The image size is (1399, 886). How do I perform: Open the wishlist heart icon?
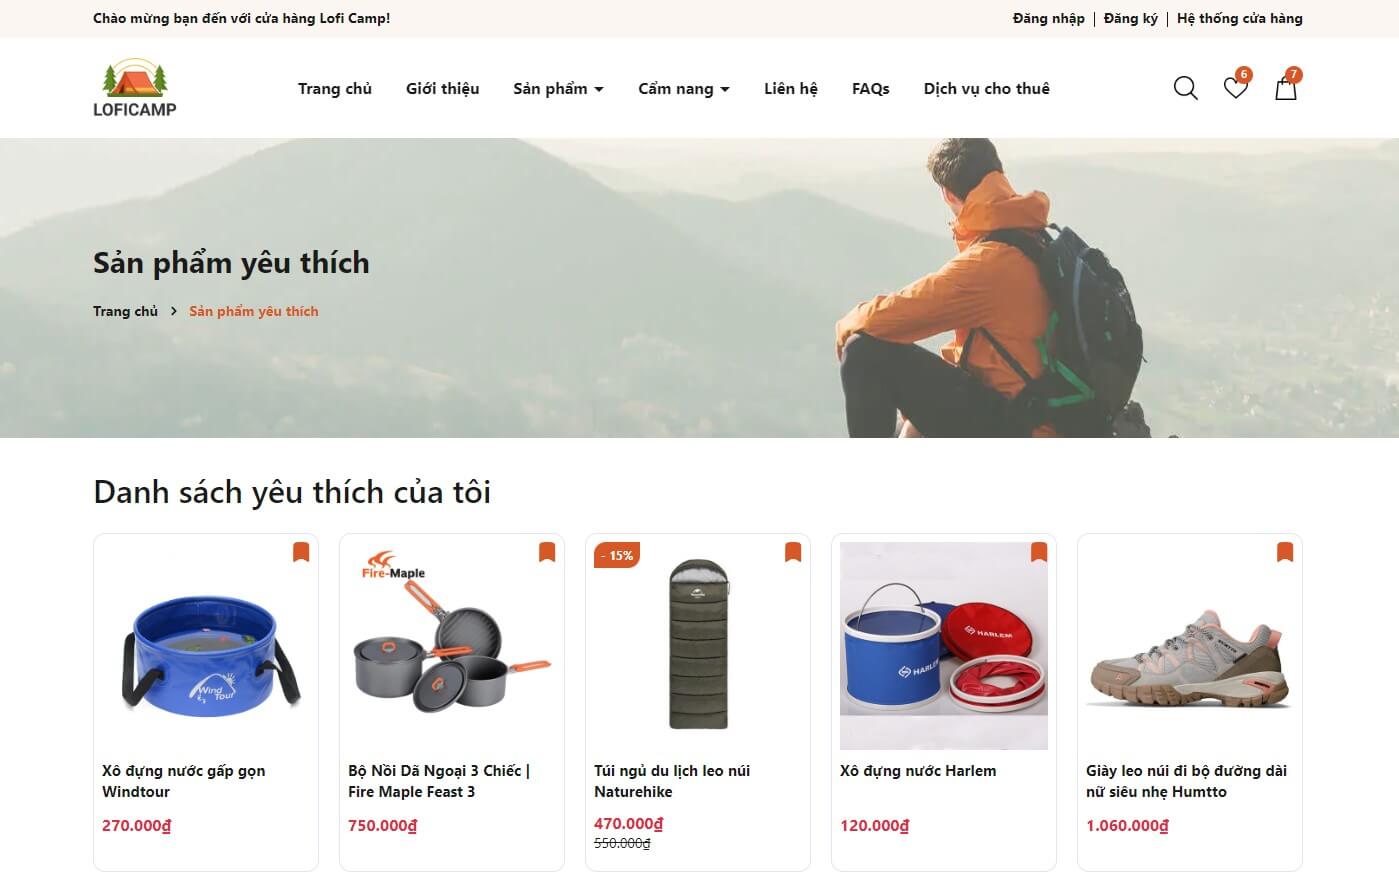1236,88
